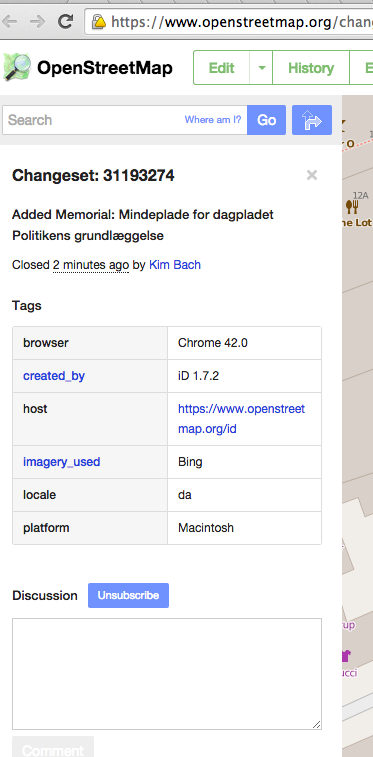The height and width of the screenshot is (757, 373).
Task: Expand the Edit dropdown arrow
Action: (261, 68)
